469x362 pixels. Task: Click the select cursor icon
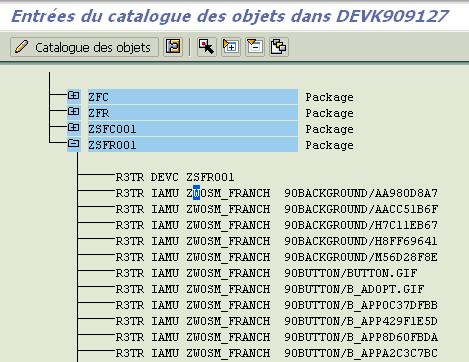pos(206,47)
